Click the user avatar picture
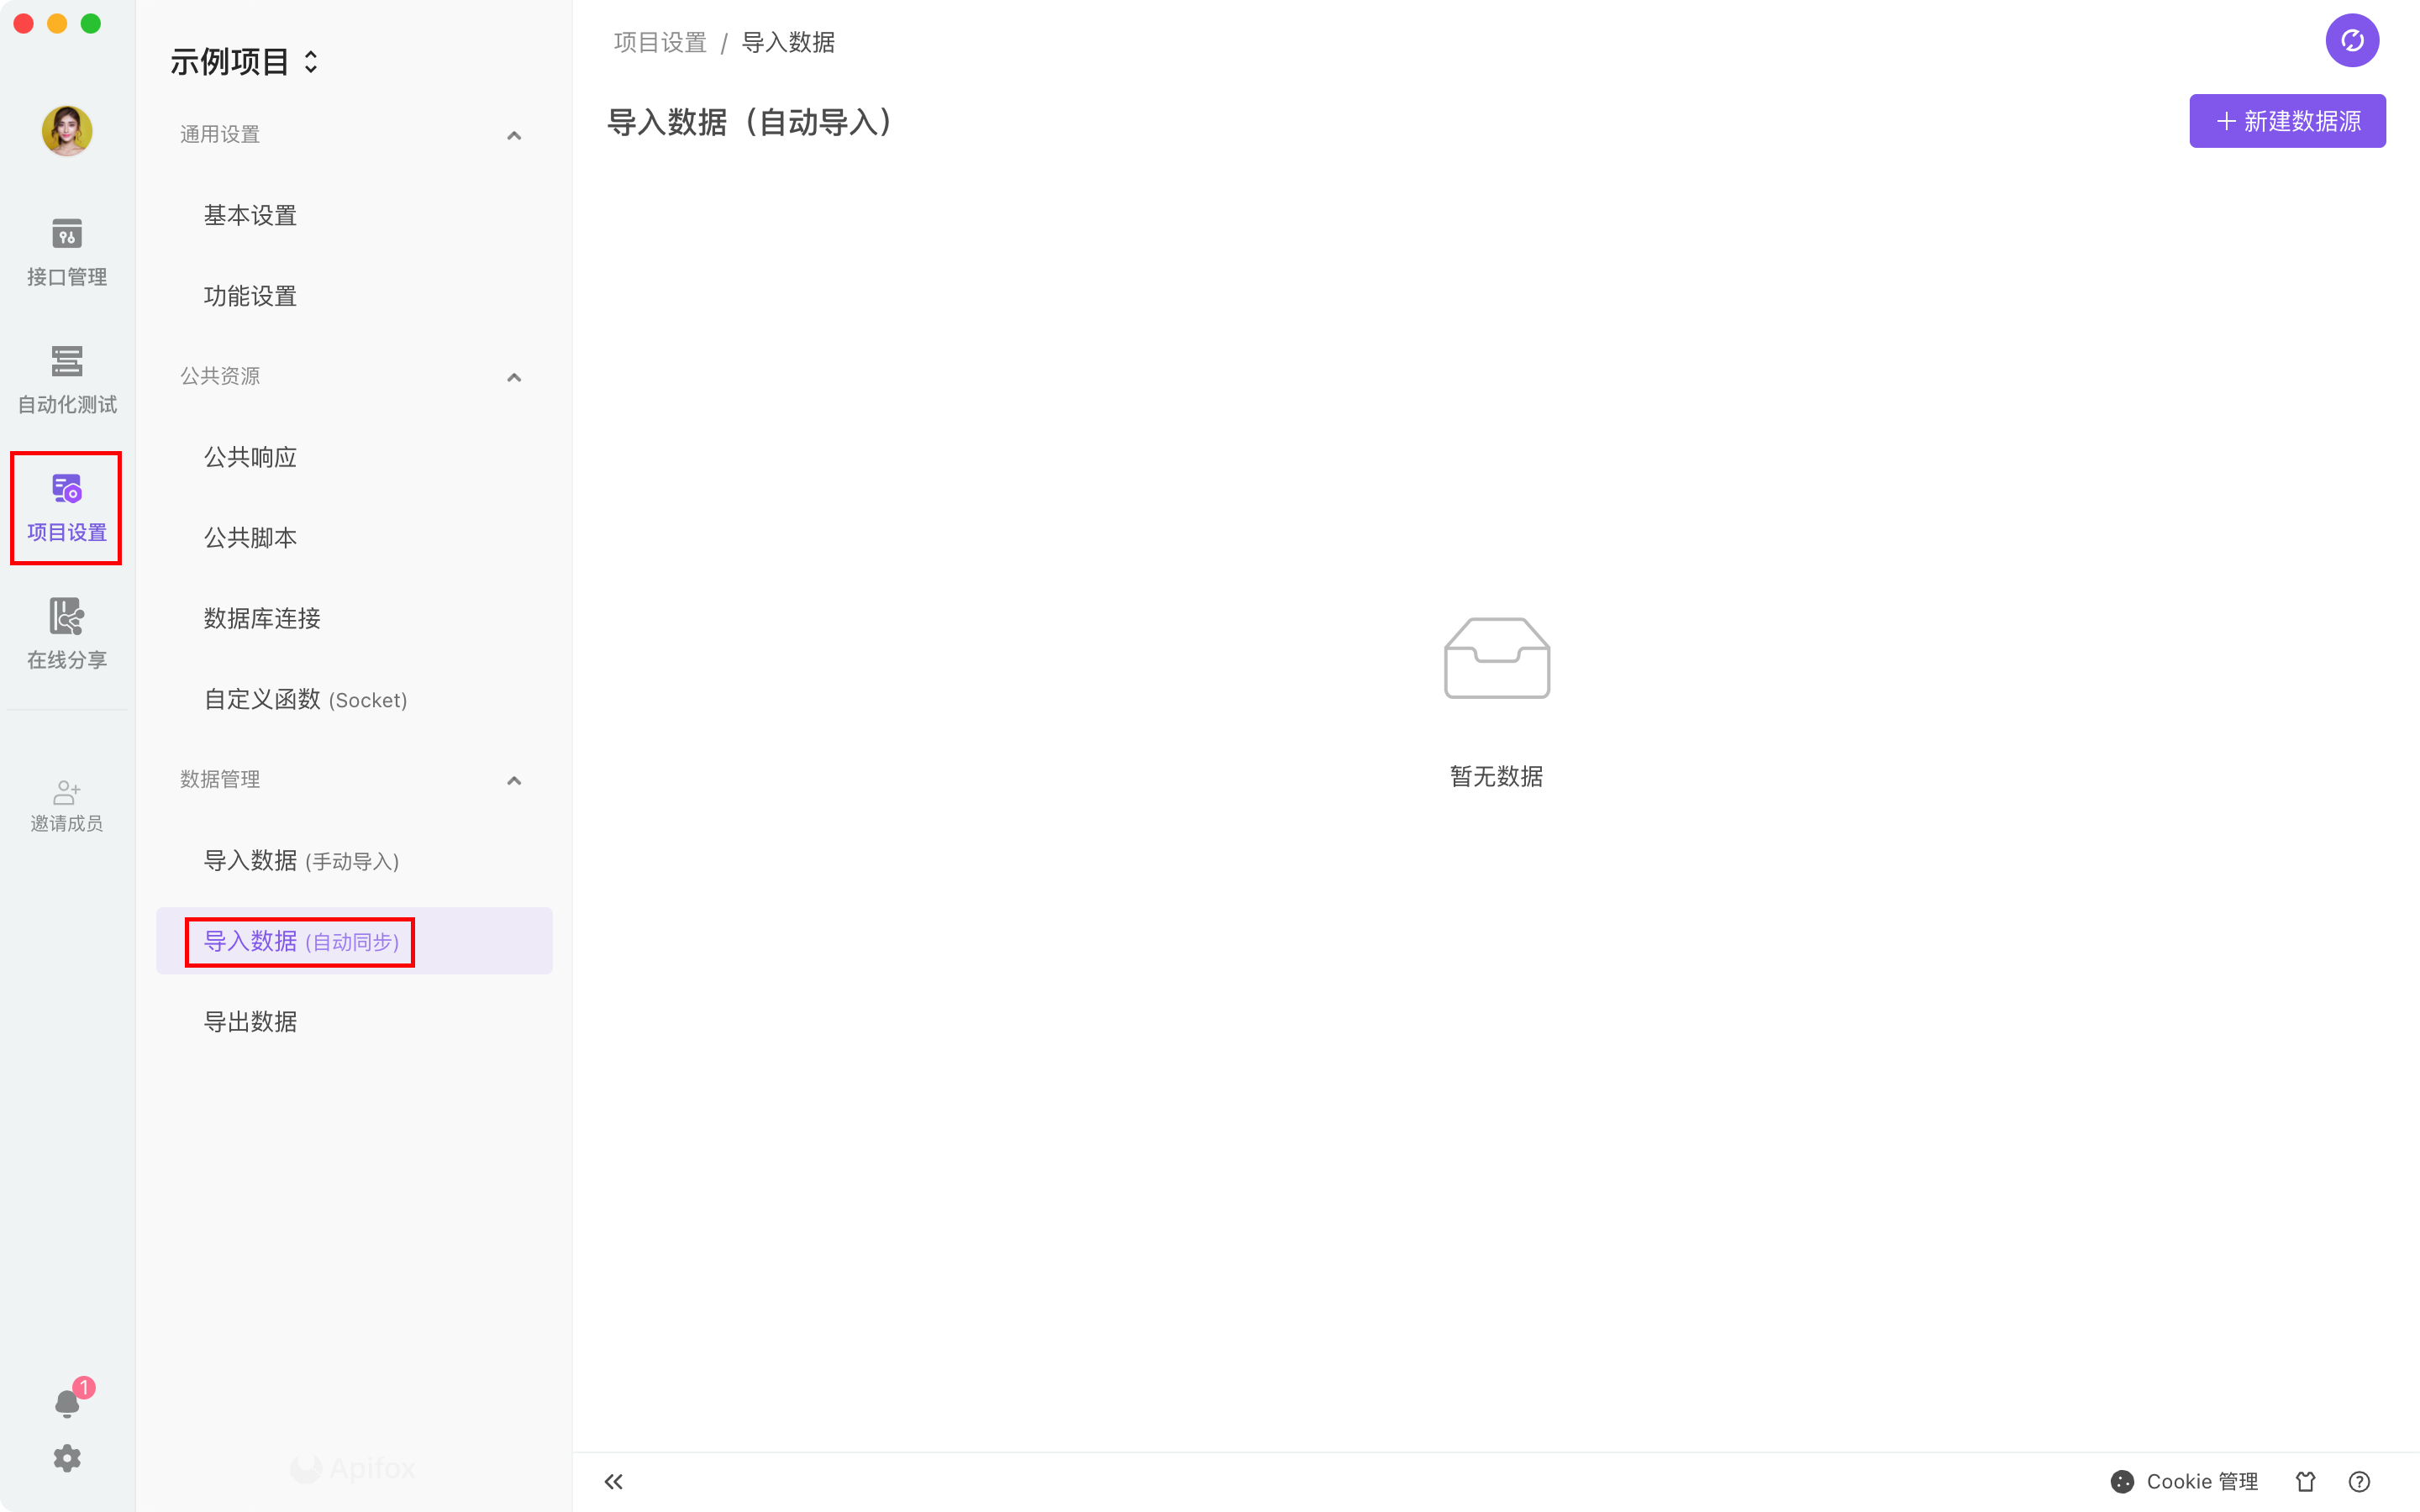 (67, 131)
